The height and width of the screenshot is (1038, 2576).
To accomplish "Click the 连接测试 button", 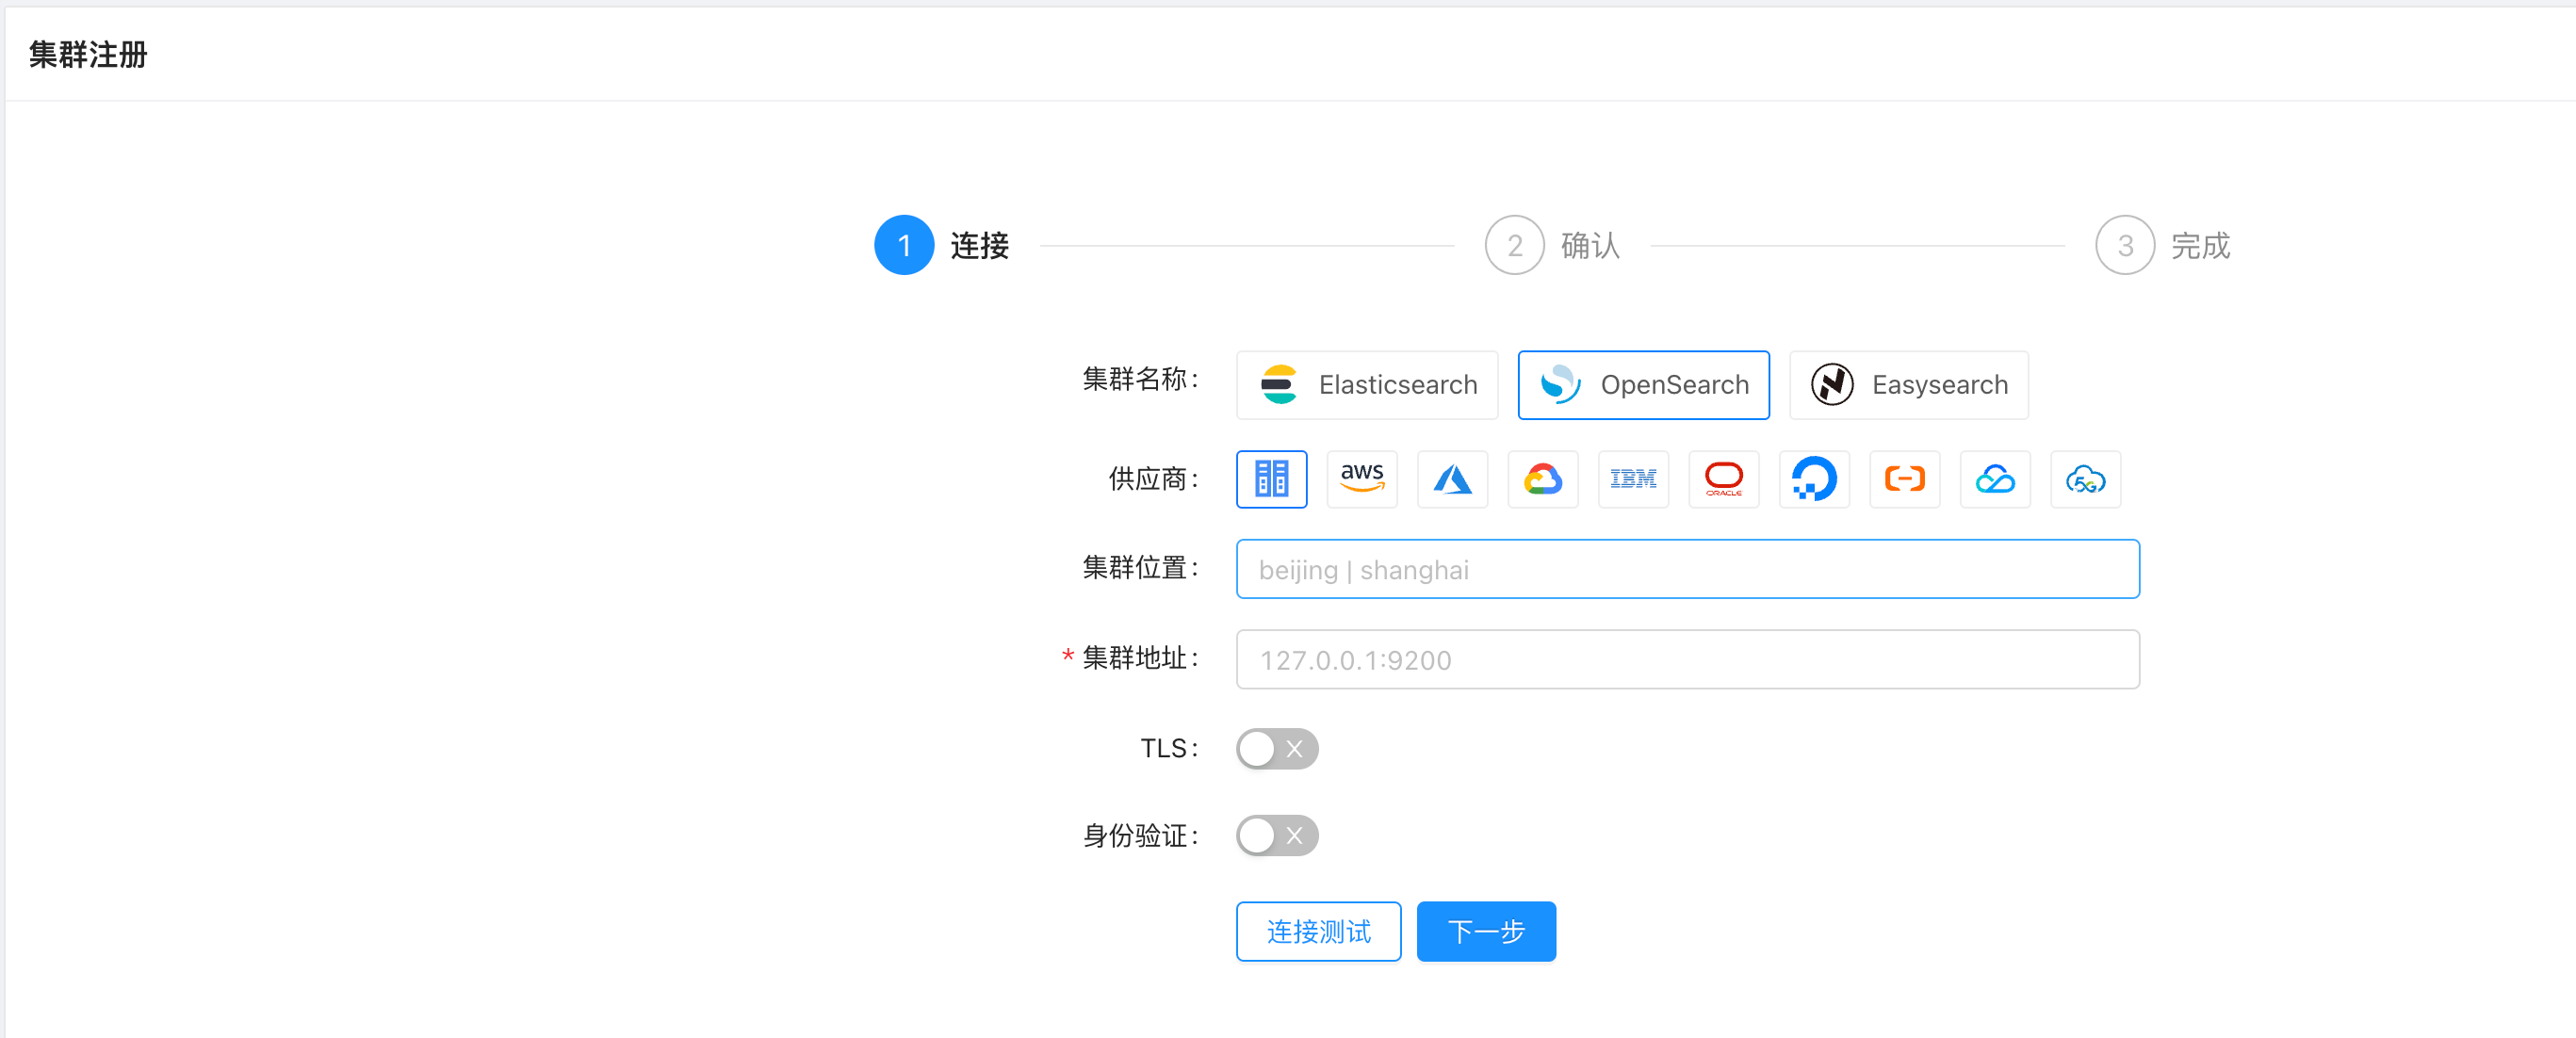I will (1318, 931).
